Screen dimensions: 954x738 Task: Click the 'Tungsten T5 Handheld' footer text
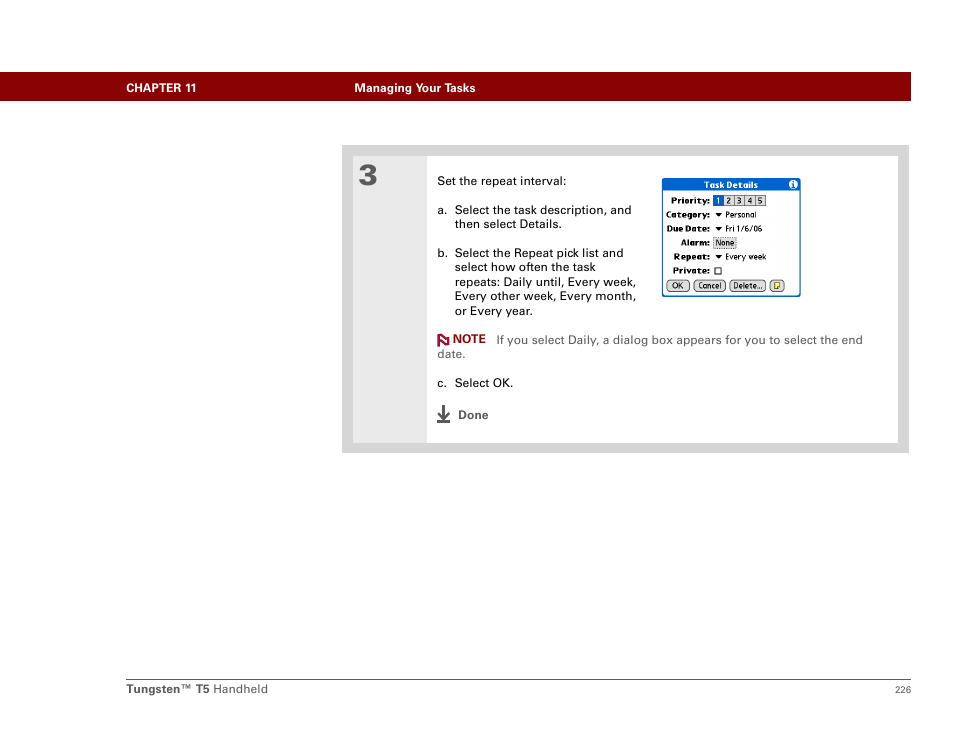197,689
